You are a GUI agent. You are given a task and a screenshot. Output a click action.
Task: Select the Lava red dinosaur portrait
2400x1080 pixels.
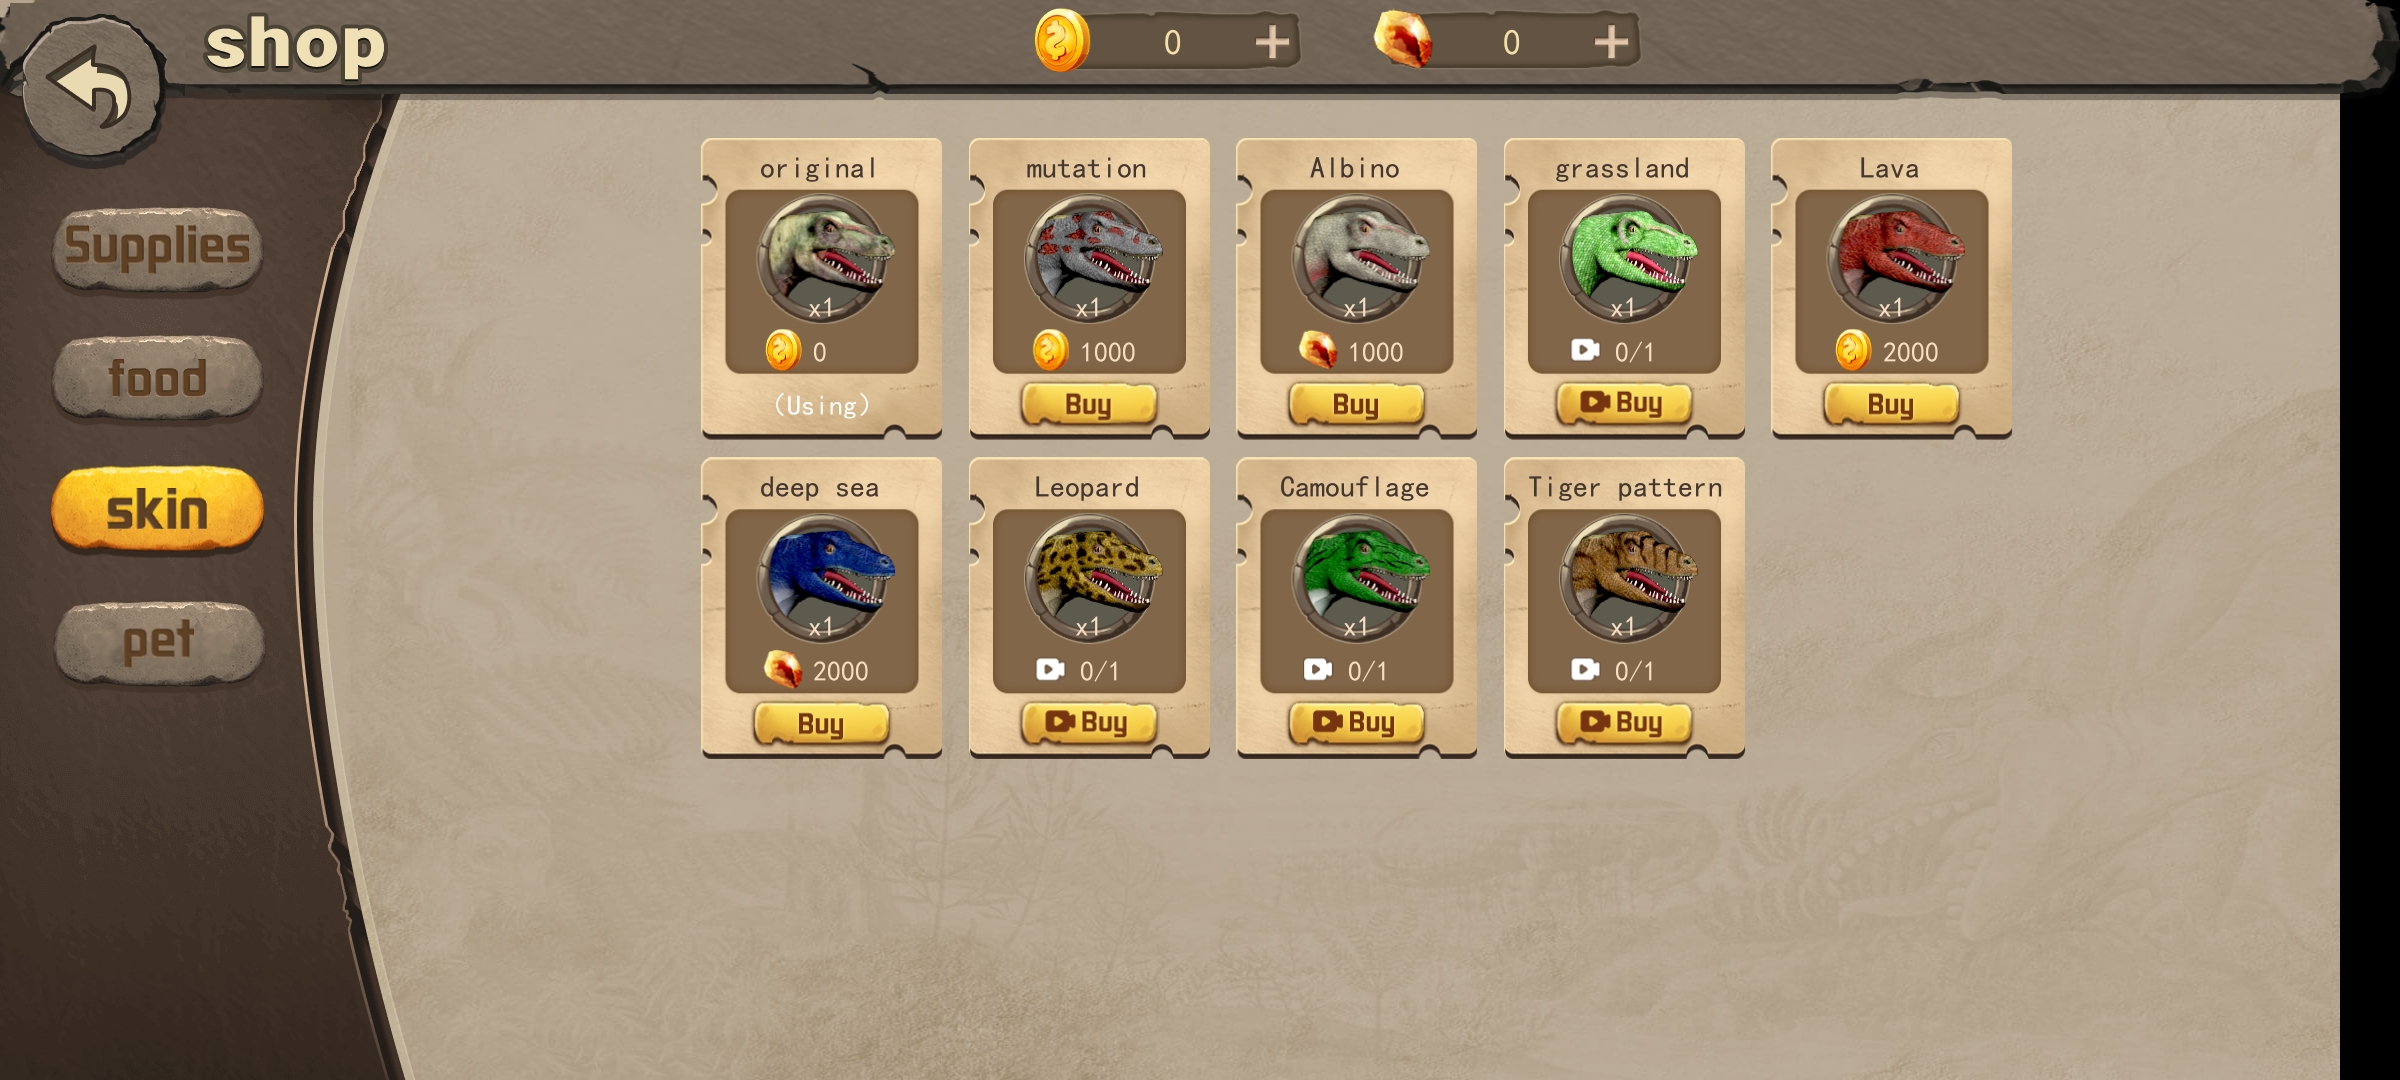(1893, 258)
